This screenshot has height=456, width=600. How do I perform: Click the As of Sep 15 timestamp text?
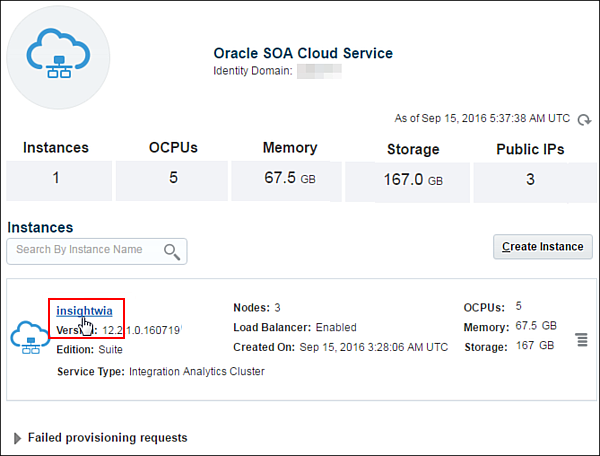point(483,119)
